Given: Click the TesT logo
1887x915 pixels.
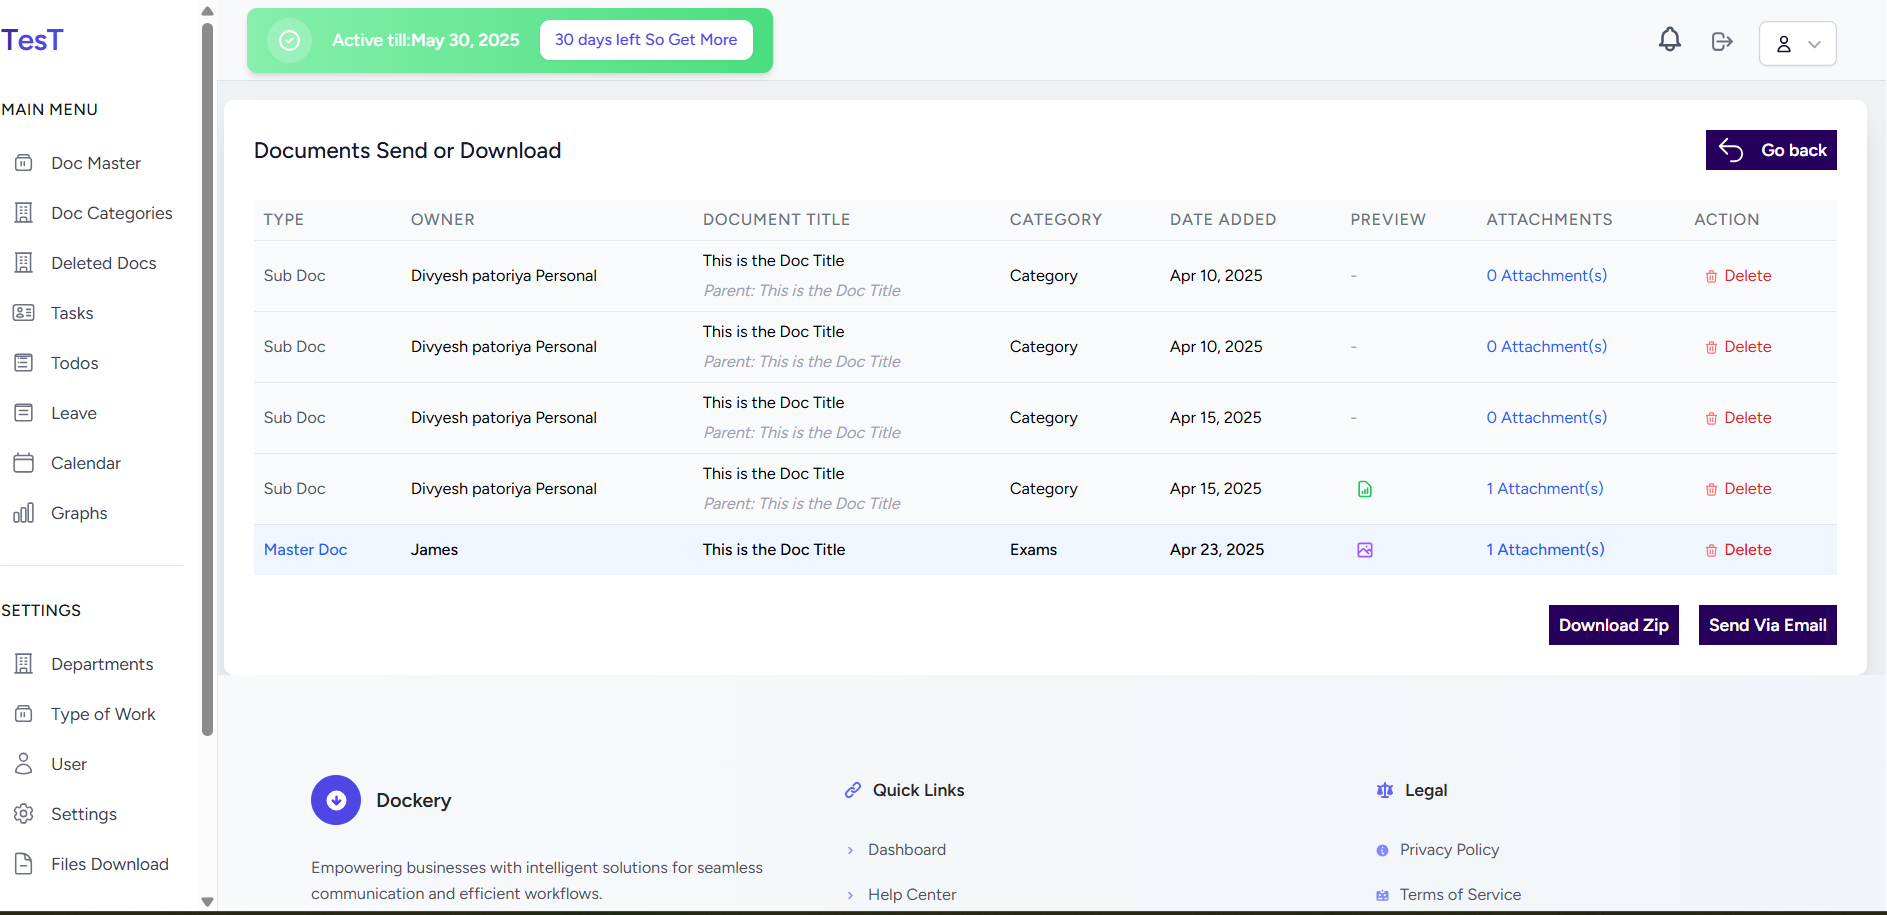Looking at the screenshot, I should coord(32,40).
